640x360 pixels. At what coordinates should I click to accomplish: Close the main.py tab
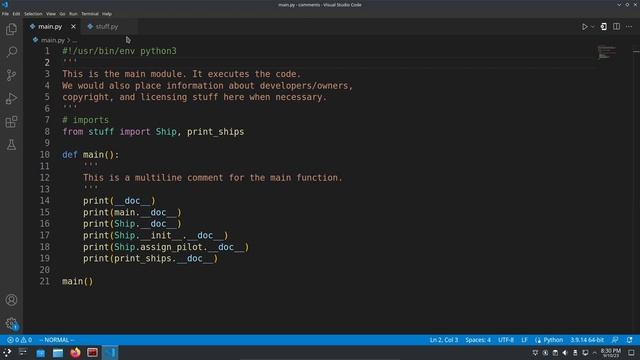click(x=73, y=27)
